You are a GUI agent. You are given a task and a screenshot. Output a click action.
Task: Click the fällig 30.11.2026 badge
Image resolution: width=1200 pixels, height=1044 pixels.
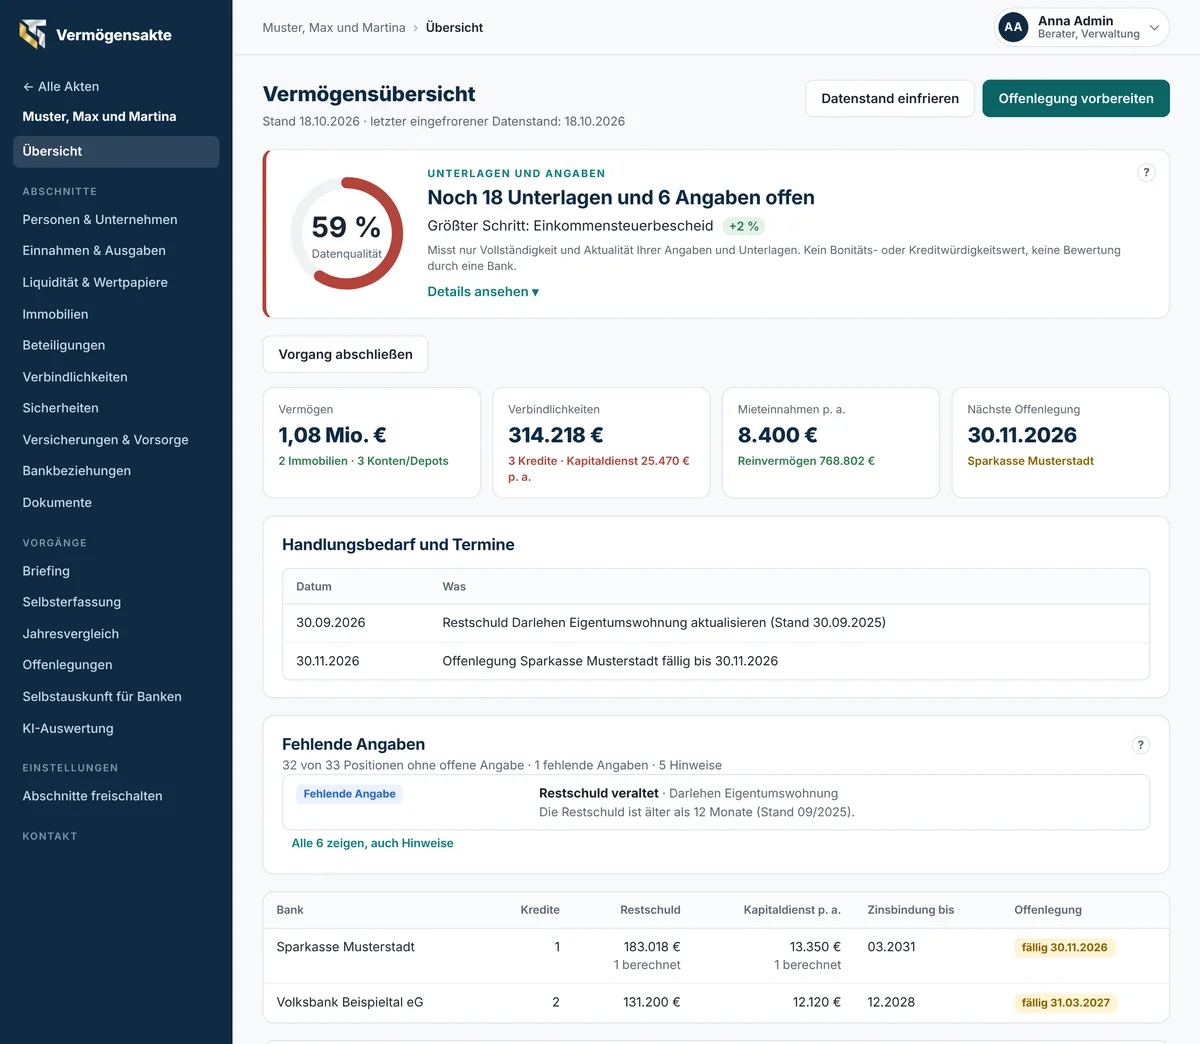pyautogui.click(x=1065, y=948)
